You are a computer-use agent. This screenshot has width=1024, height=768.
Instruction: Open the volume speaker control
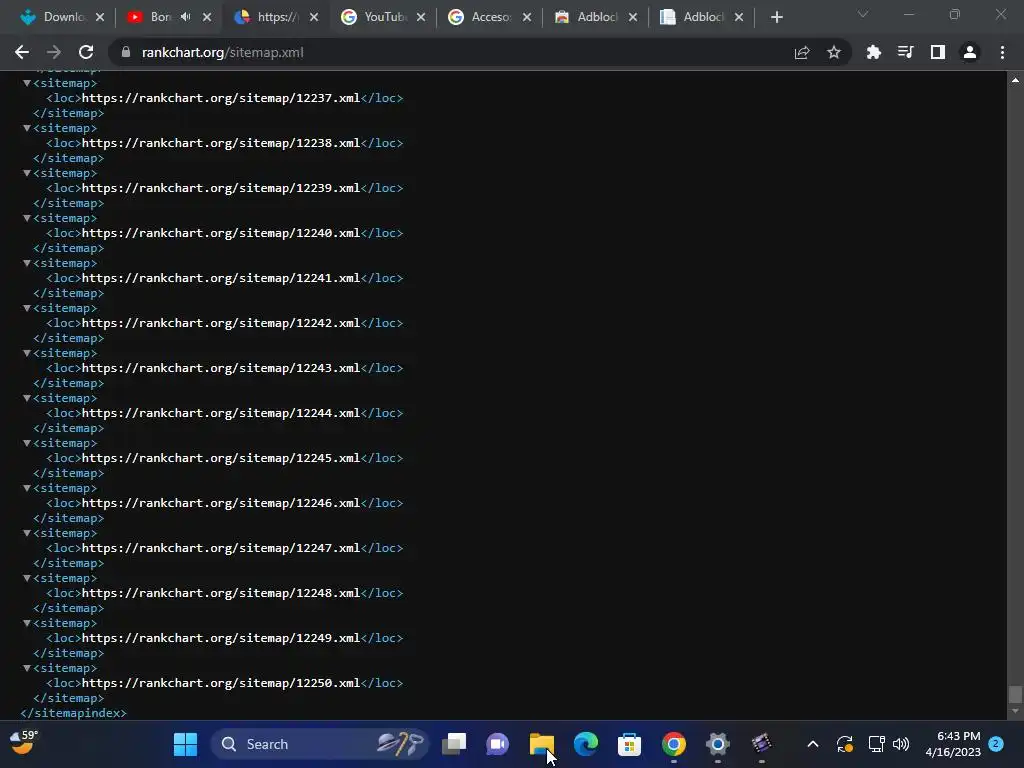pos(901,744)
